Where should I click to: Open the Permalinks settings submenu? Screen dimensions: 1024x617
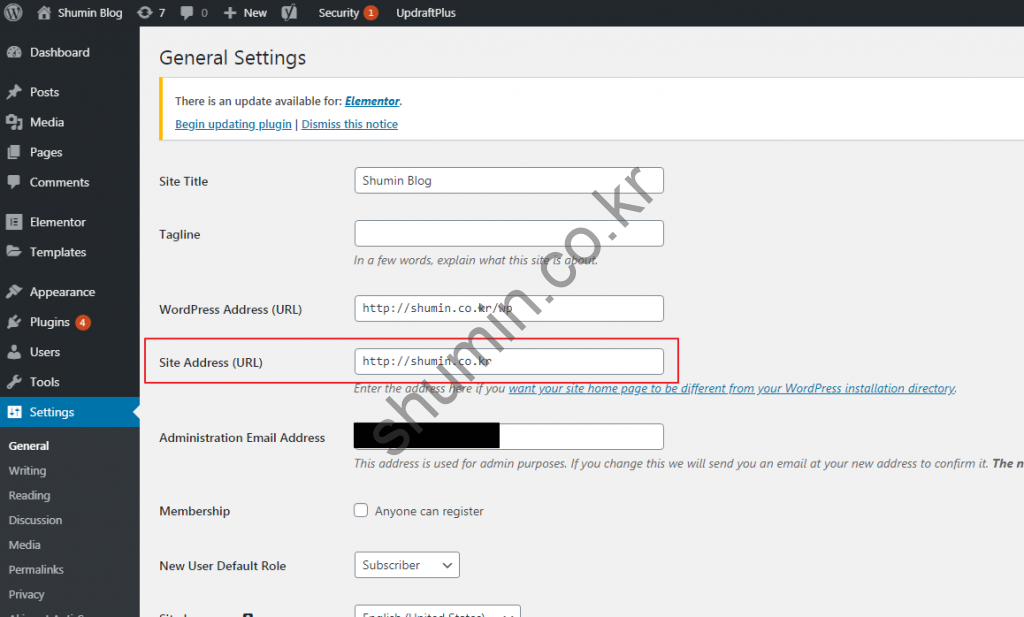pyautogui.click(x=36, y=569)
